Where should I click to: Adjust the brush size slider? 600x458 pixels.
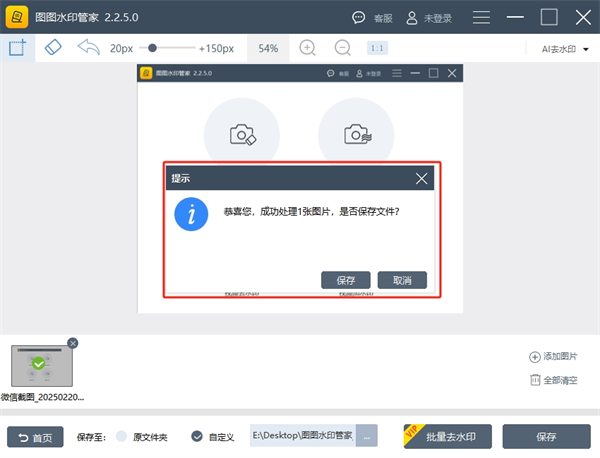[167, 48]
